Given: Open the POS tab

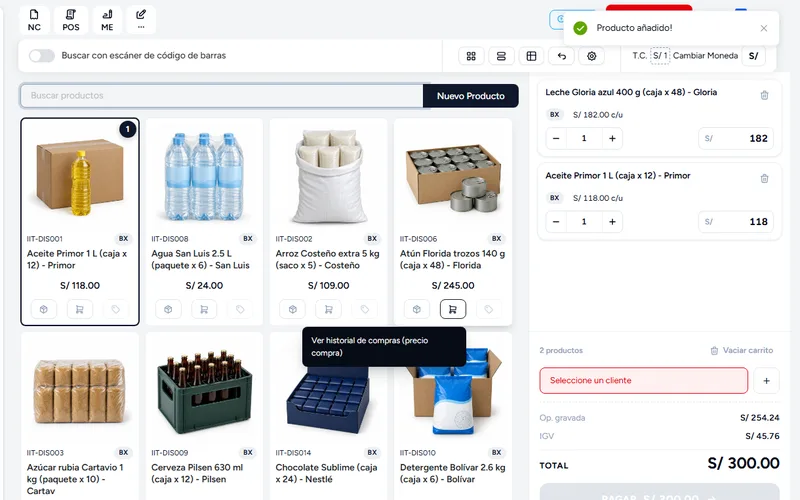Looking at the screenshot, I should (71, 20).
